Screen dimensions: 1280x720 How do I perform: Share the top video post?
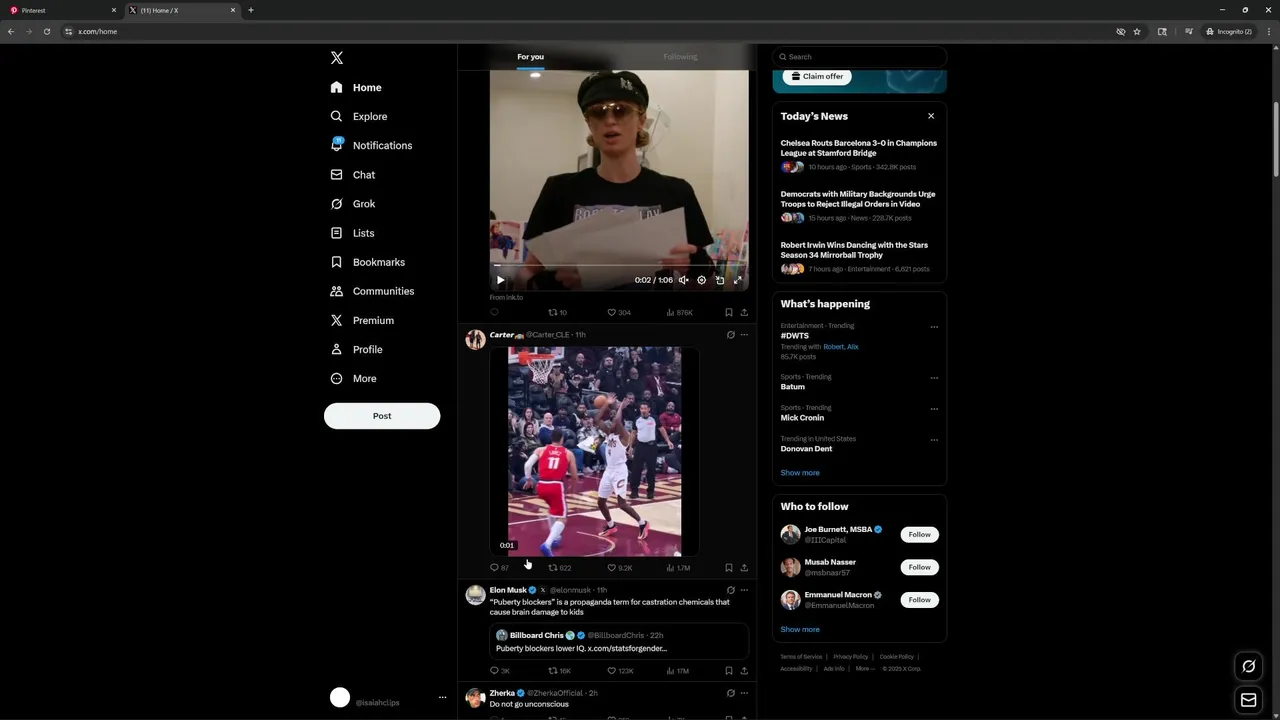[x=744, y=312]
